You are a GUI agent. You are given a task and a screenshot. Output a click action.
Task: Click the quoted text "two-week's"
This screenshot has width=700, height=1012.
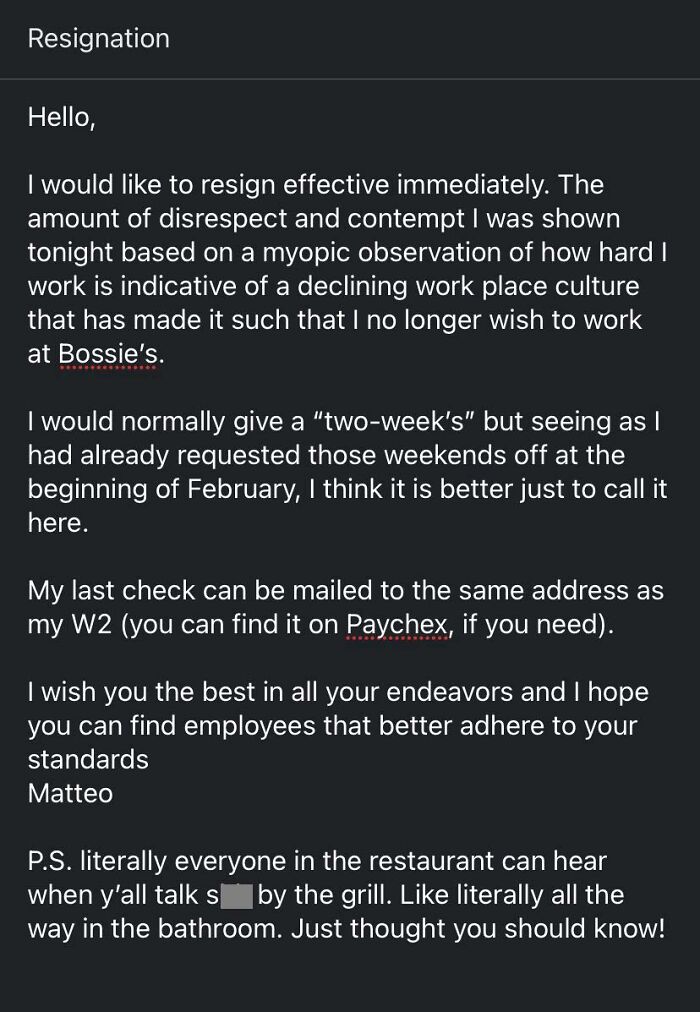(x=394, y=421)
